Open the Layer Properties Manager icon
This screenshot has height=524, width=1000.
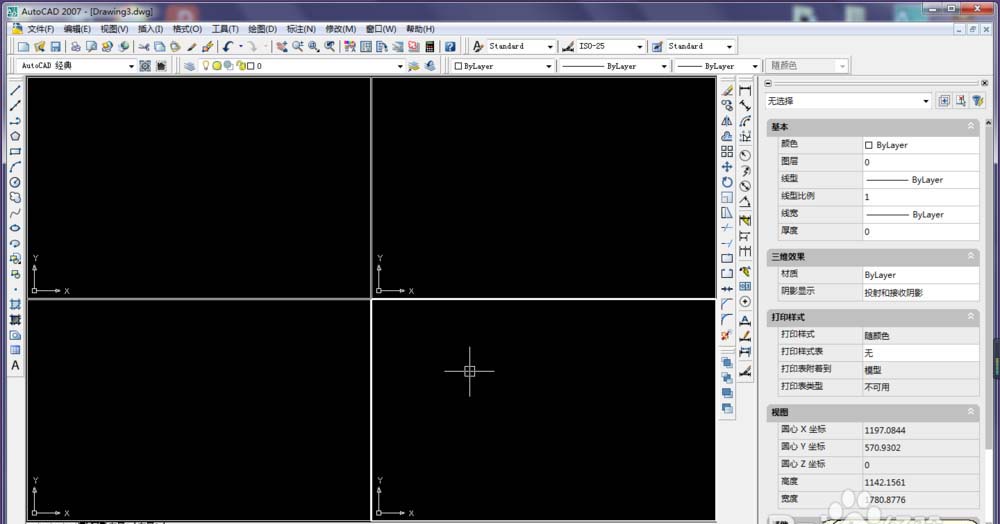[x=190, y=66]
